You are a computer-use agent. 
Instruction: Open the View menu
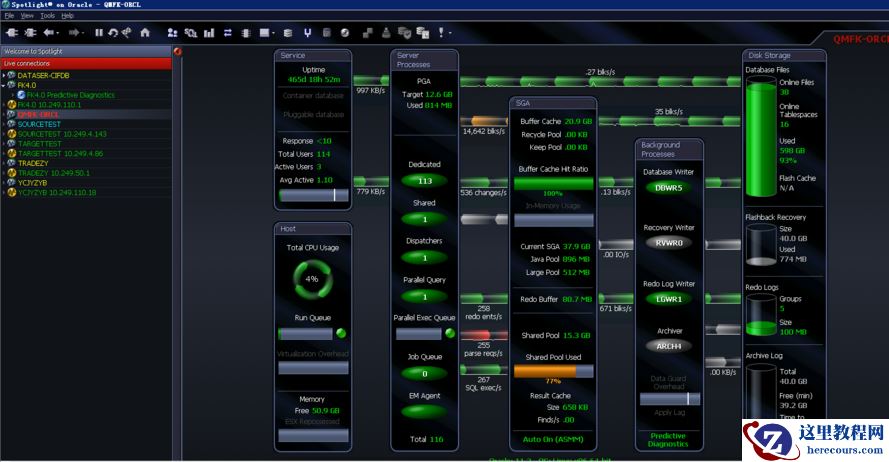(27, 16)
